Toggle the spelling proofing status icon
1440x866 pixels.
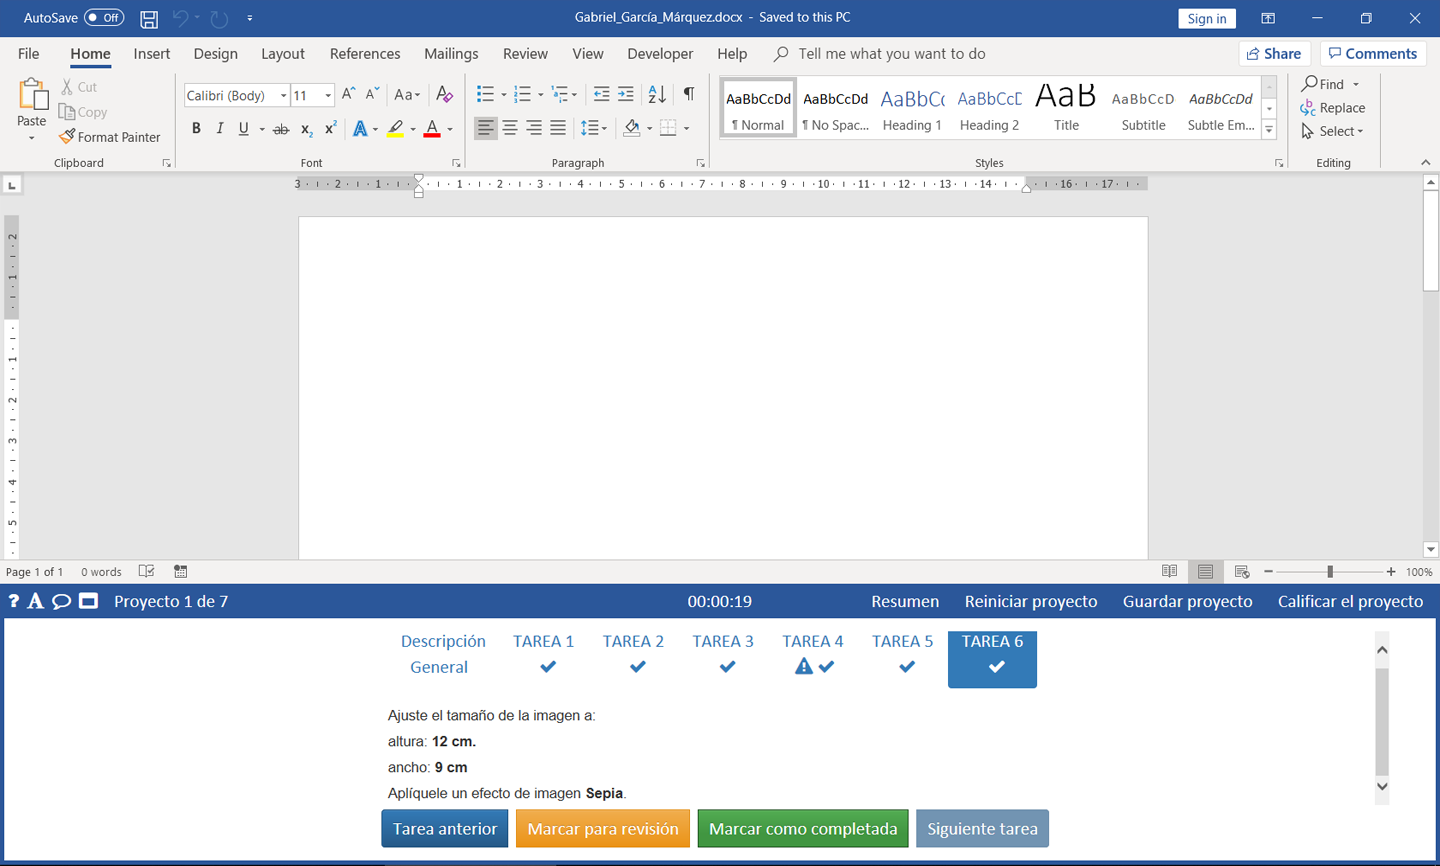pos(146,572)
